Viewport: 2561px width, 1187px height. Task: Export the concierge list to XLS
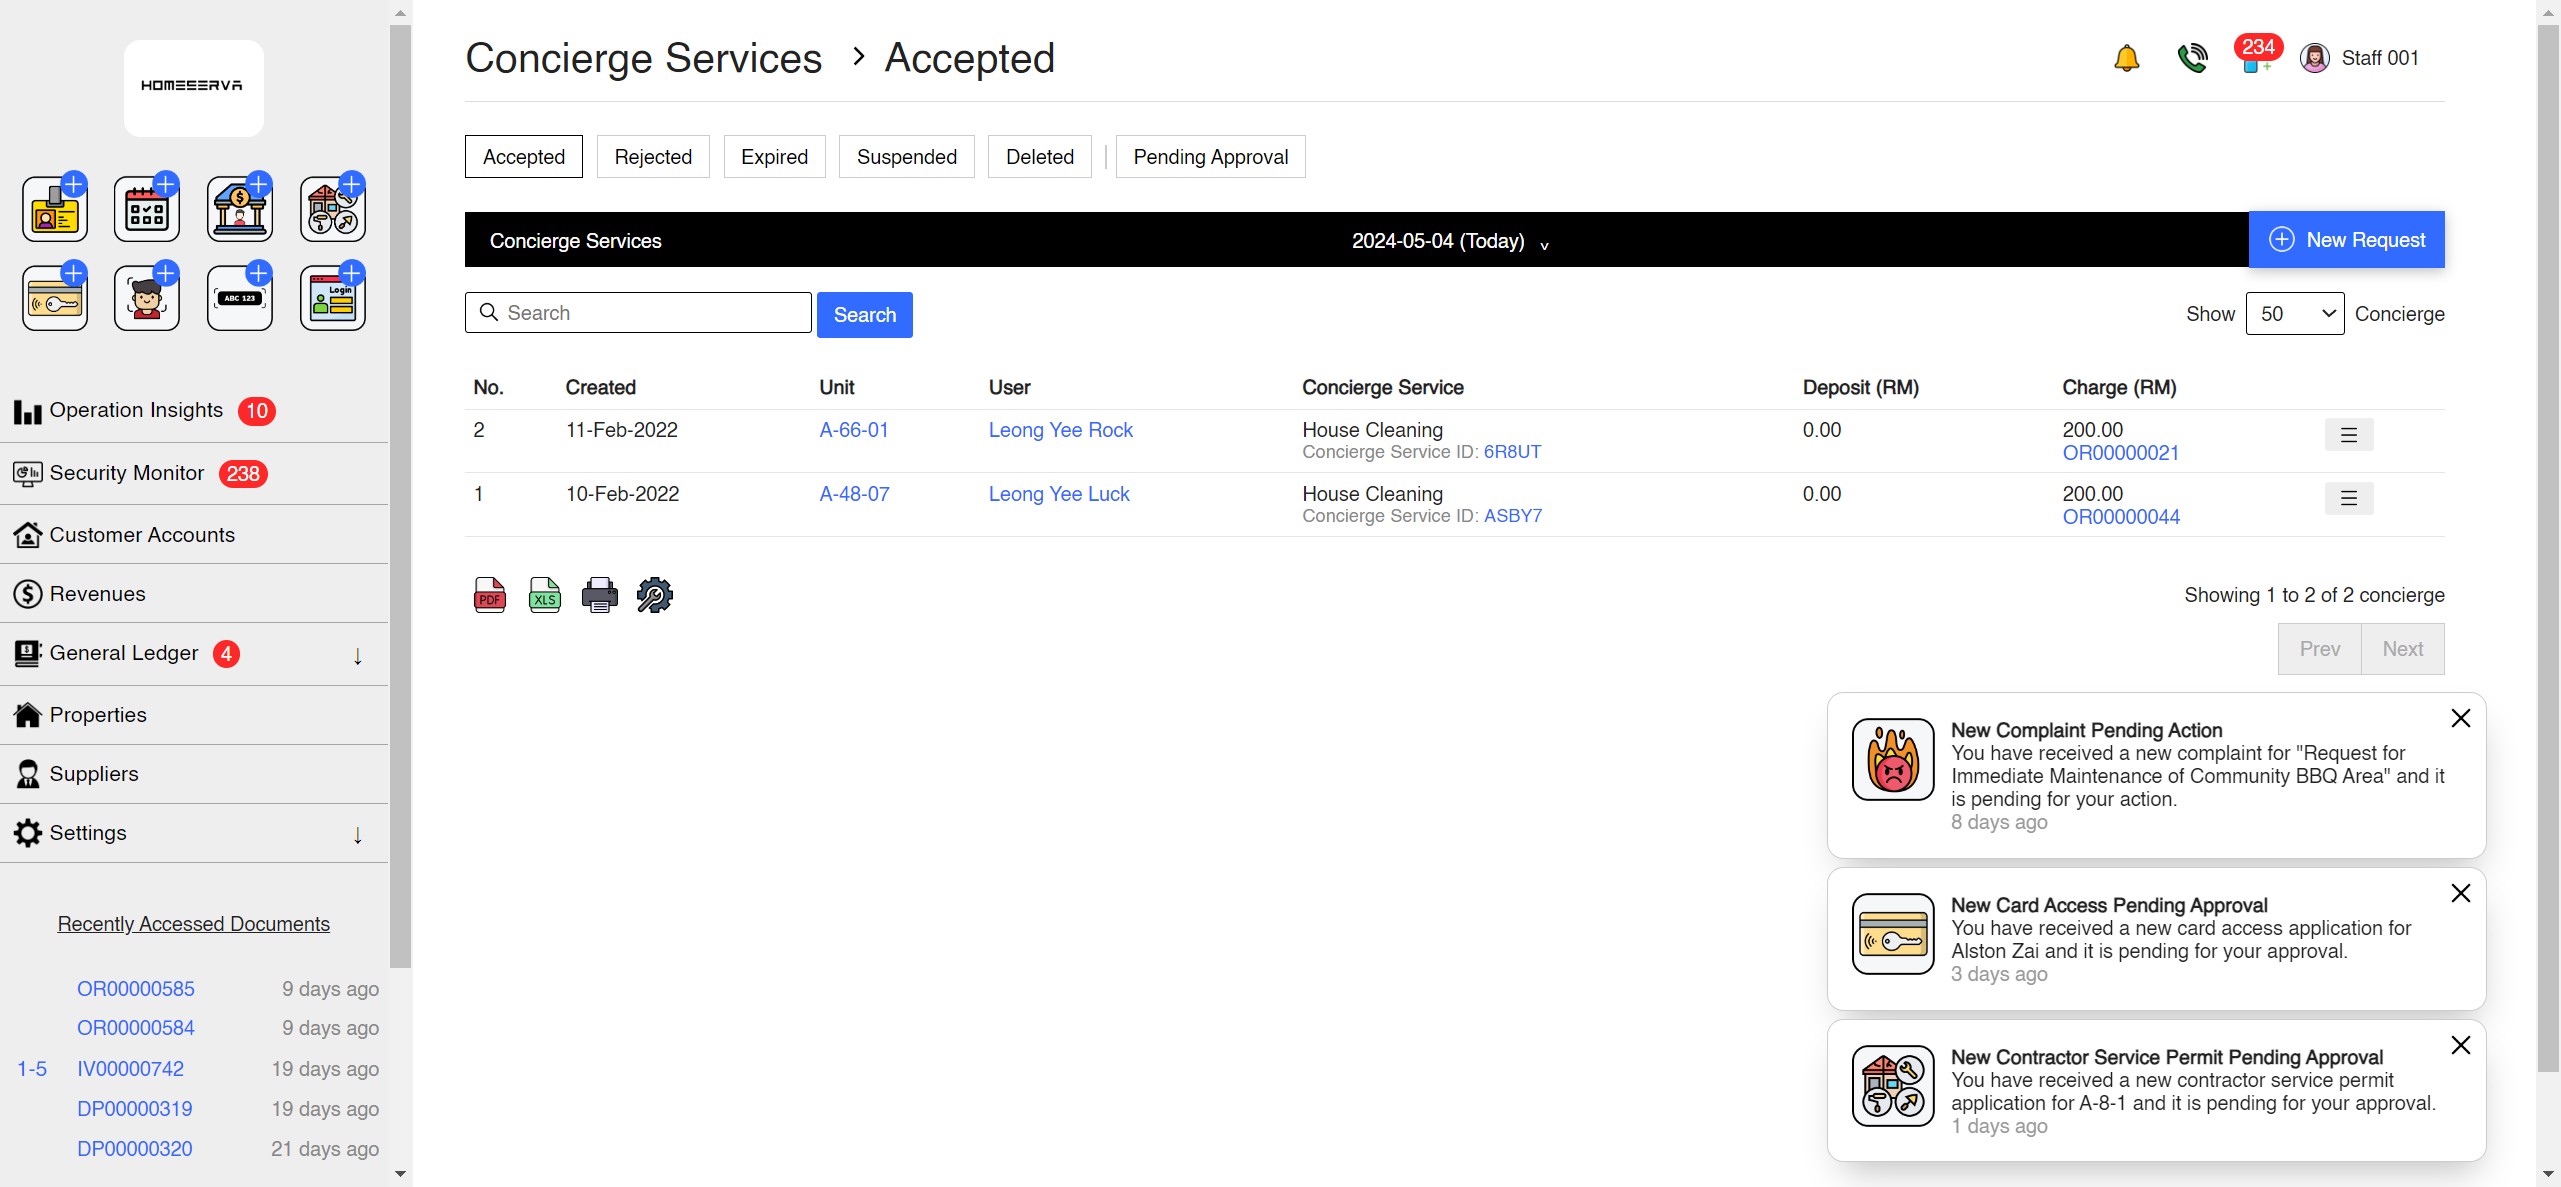pos(544,594)
